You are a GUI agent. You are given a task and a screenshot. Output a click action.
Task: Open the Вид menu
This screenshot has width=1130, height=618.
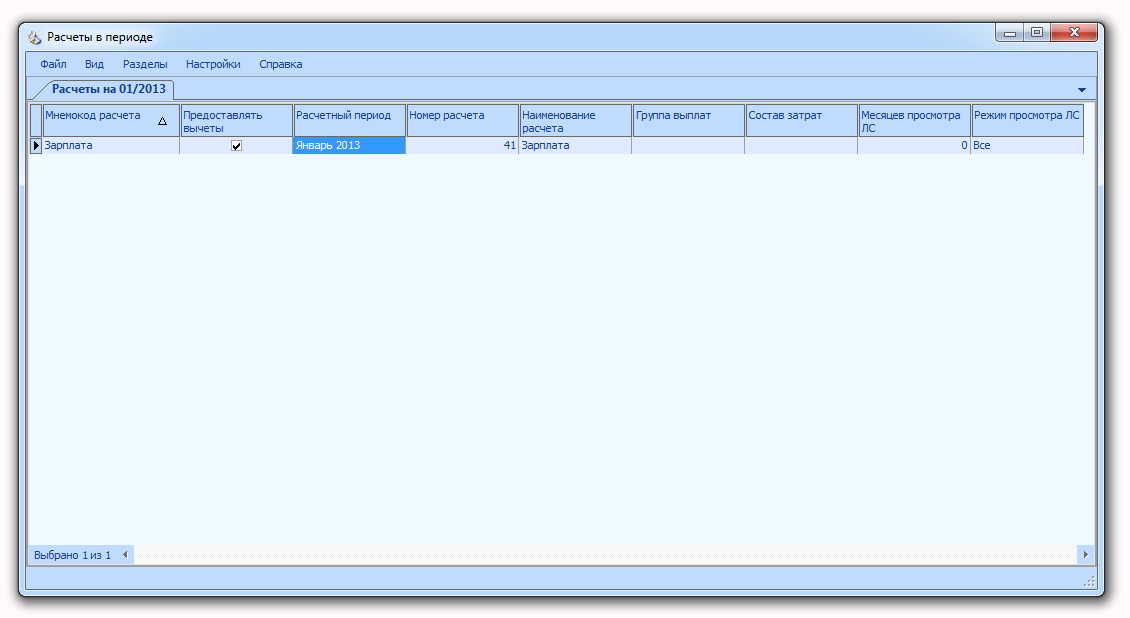[x=94, y=64]
